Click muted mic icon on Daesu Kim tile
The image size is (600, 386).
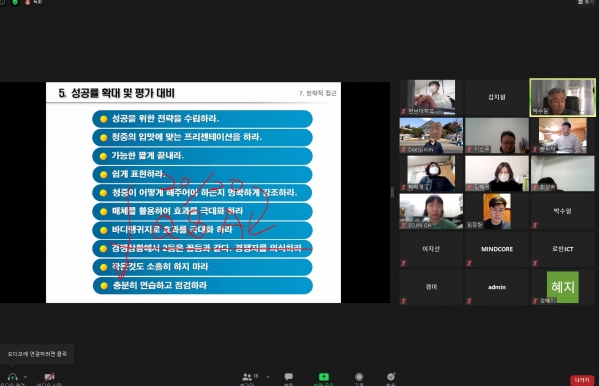pyautogui.click(x=403, y=150)
